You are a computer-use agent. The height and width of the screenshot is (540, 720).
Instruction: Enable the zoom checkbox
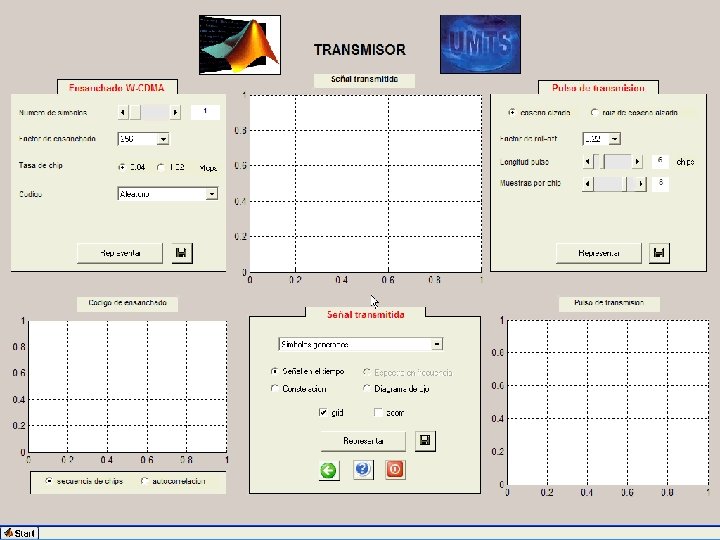[378, 412]
